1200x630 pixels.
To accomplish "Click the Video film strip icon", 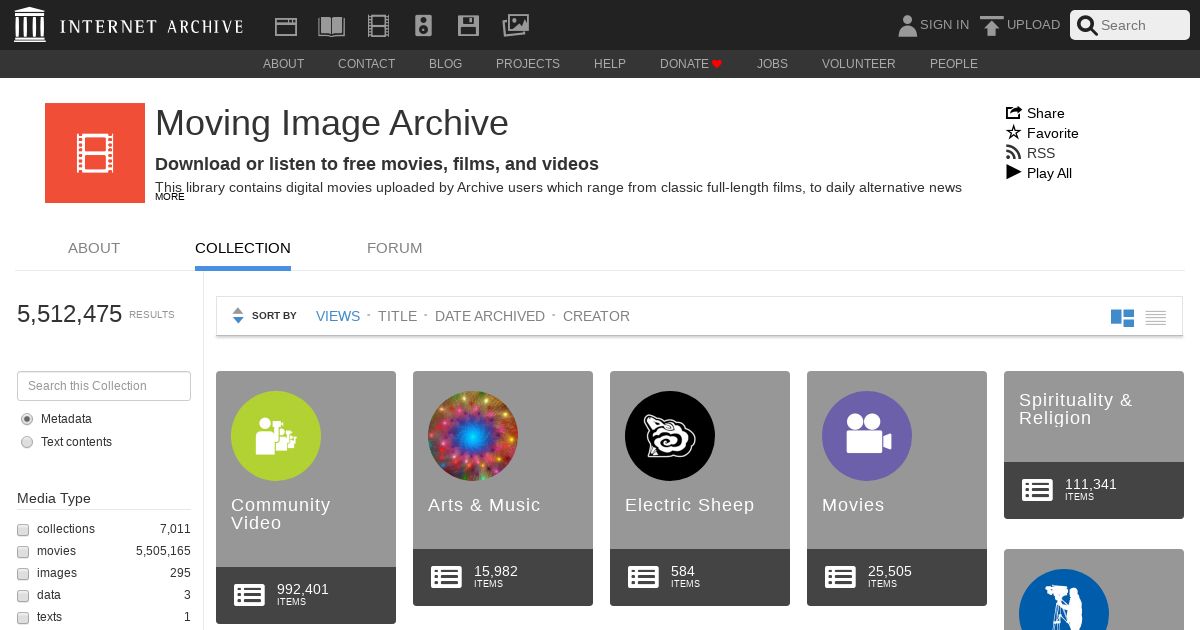I will coord(378,26).
